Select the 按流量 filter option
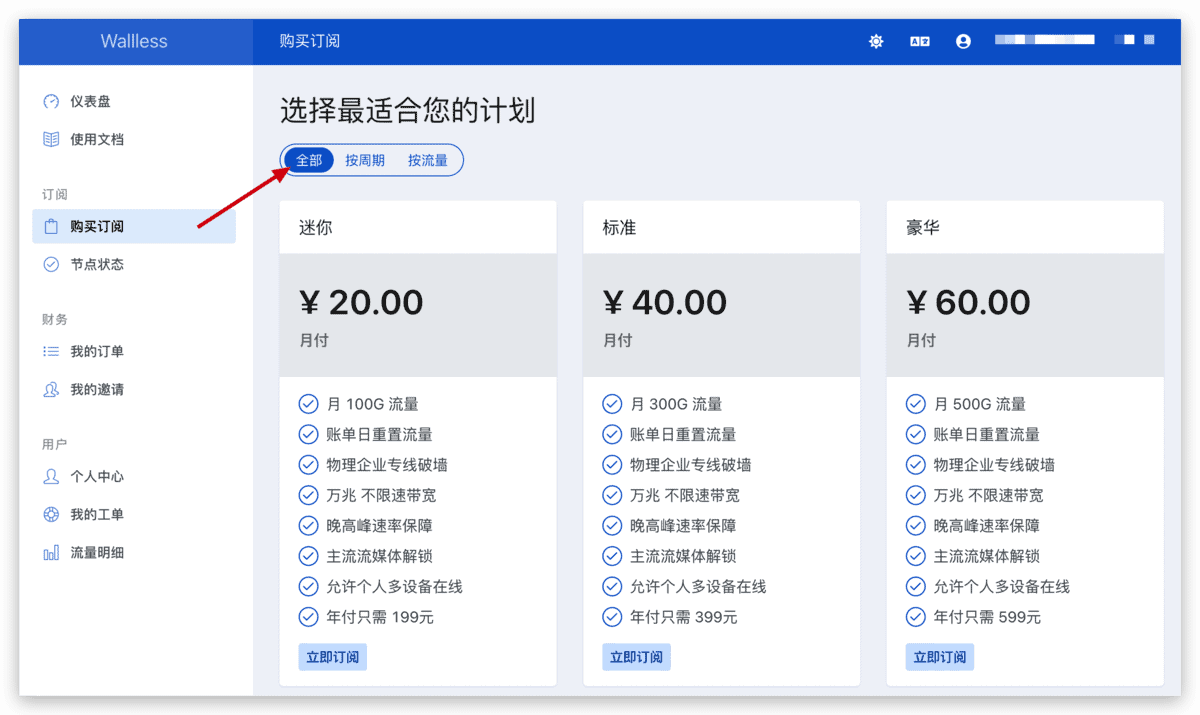The width and height of the screenshot is (1200, 715). (428, 160)
